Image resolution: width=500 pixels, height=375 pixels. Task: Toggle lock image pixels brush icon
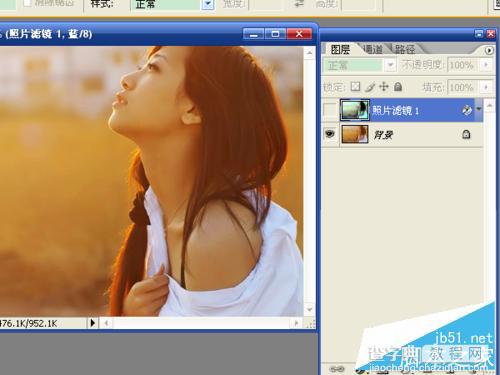(x=370, y=87)
